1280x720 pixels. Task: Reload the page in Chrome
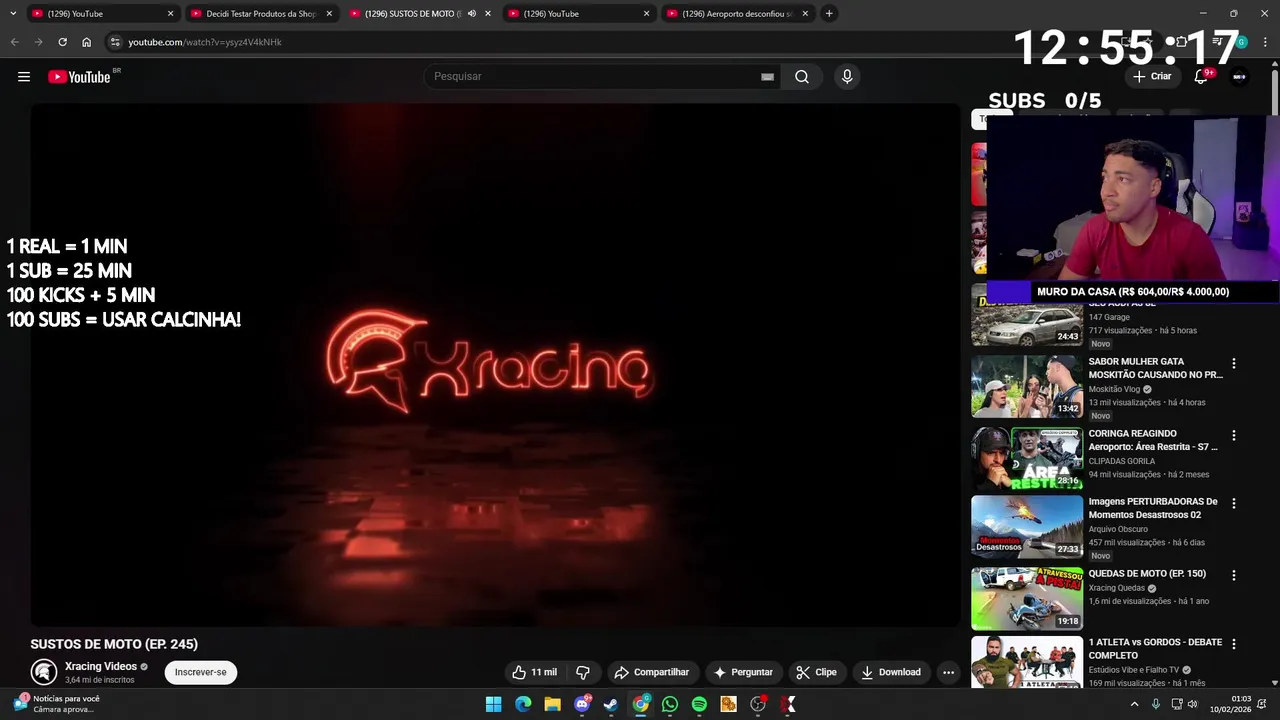pyautogui.click(x=62, y=42)
